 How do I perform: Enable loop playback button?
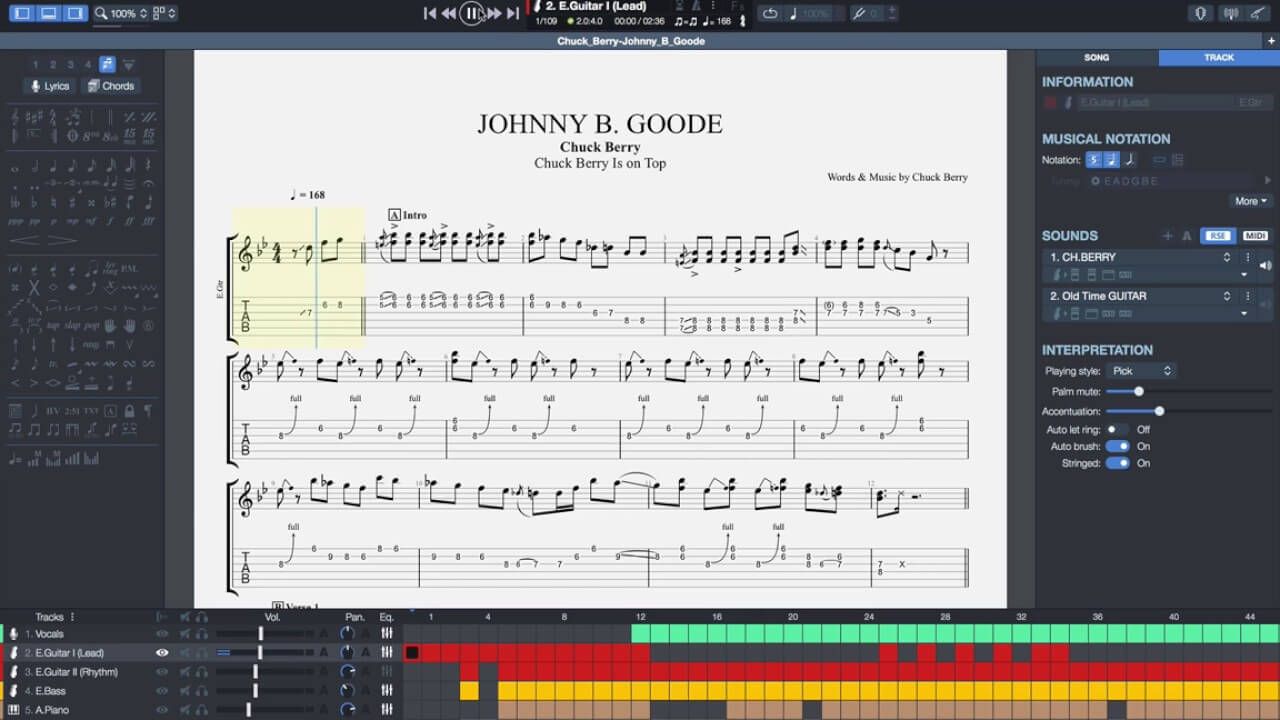tap(769, 13)
